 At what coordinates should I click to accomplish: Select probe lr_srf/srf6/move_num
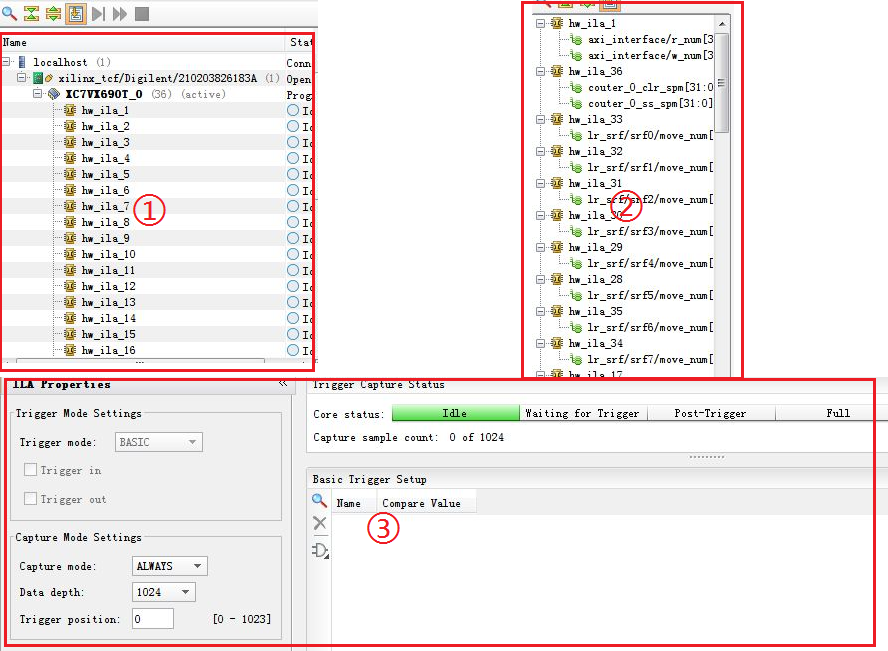click(x=650, y=327)
